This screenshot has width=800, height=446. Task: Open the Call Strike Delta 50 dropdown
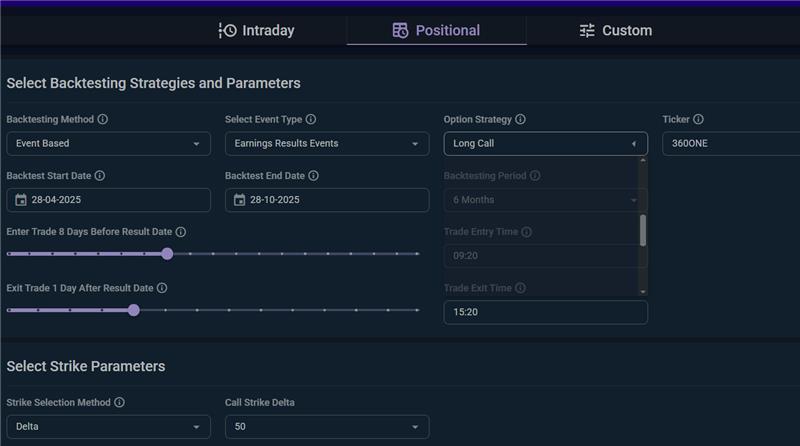327,427
